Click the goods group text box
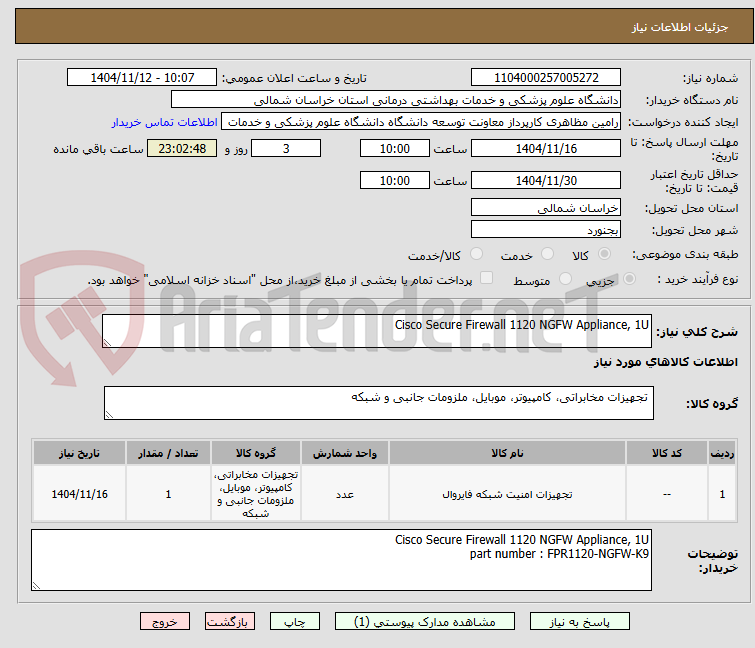 coord(379,403)
